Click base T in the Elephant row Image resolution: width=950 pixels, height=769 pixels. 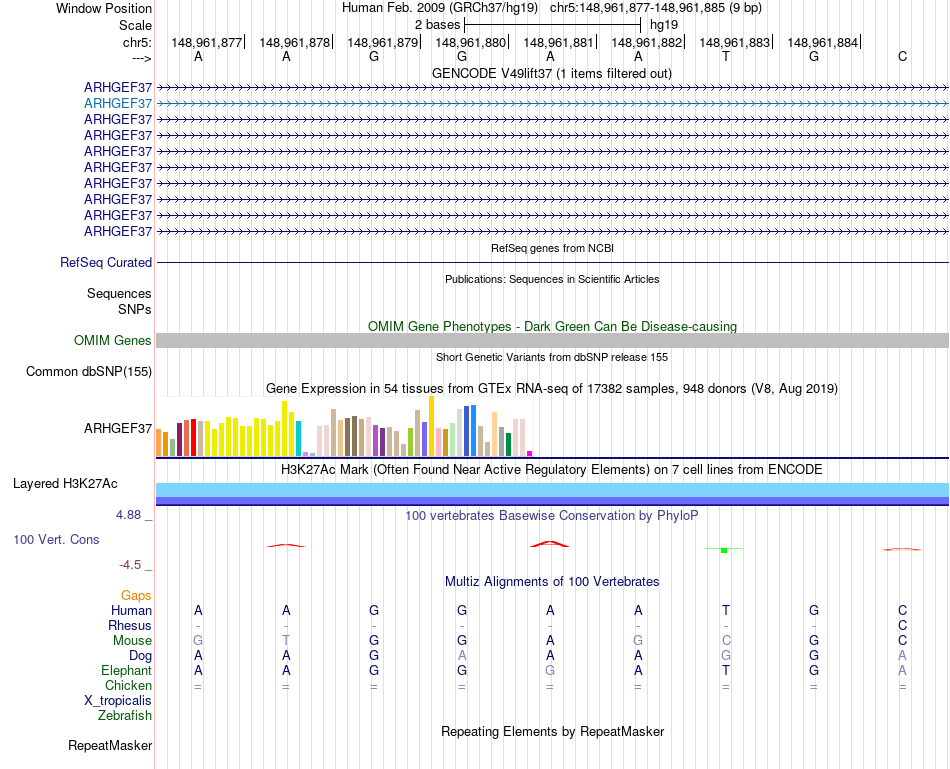pyautogui.click(x=726, y=670)
